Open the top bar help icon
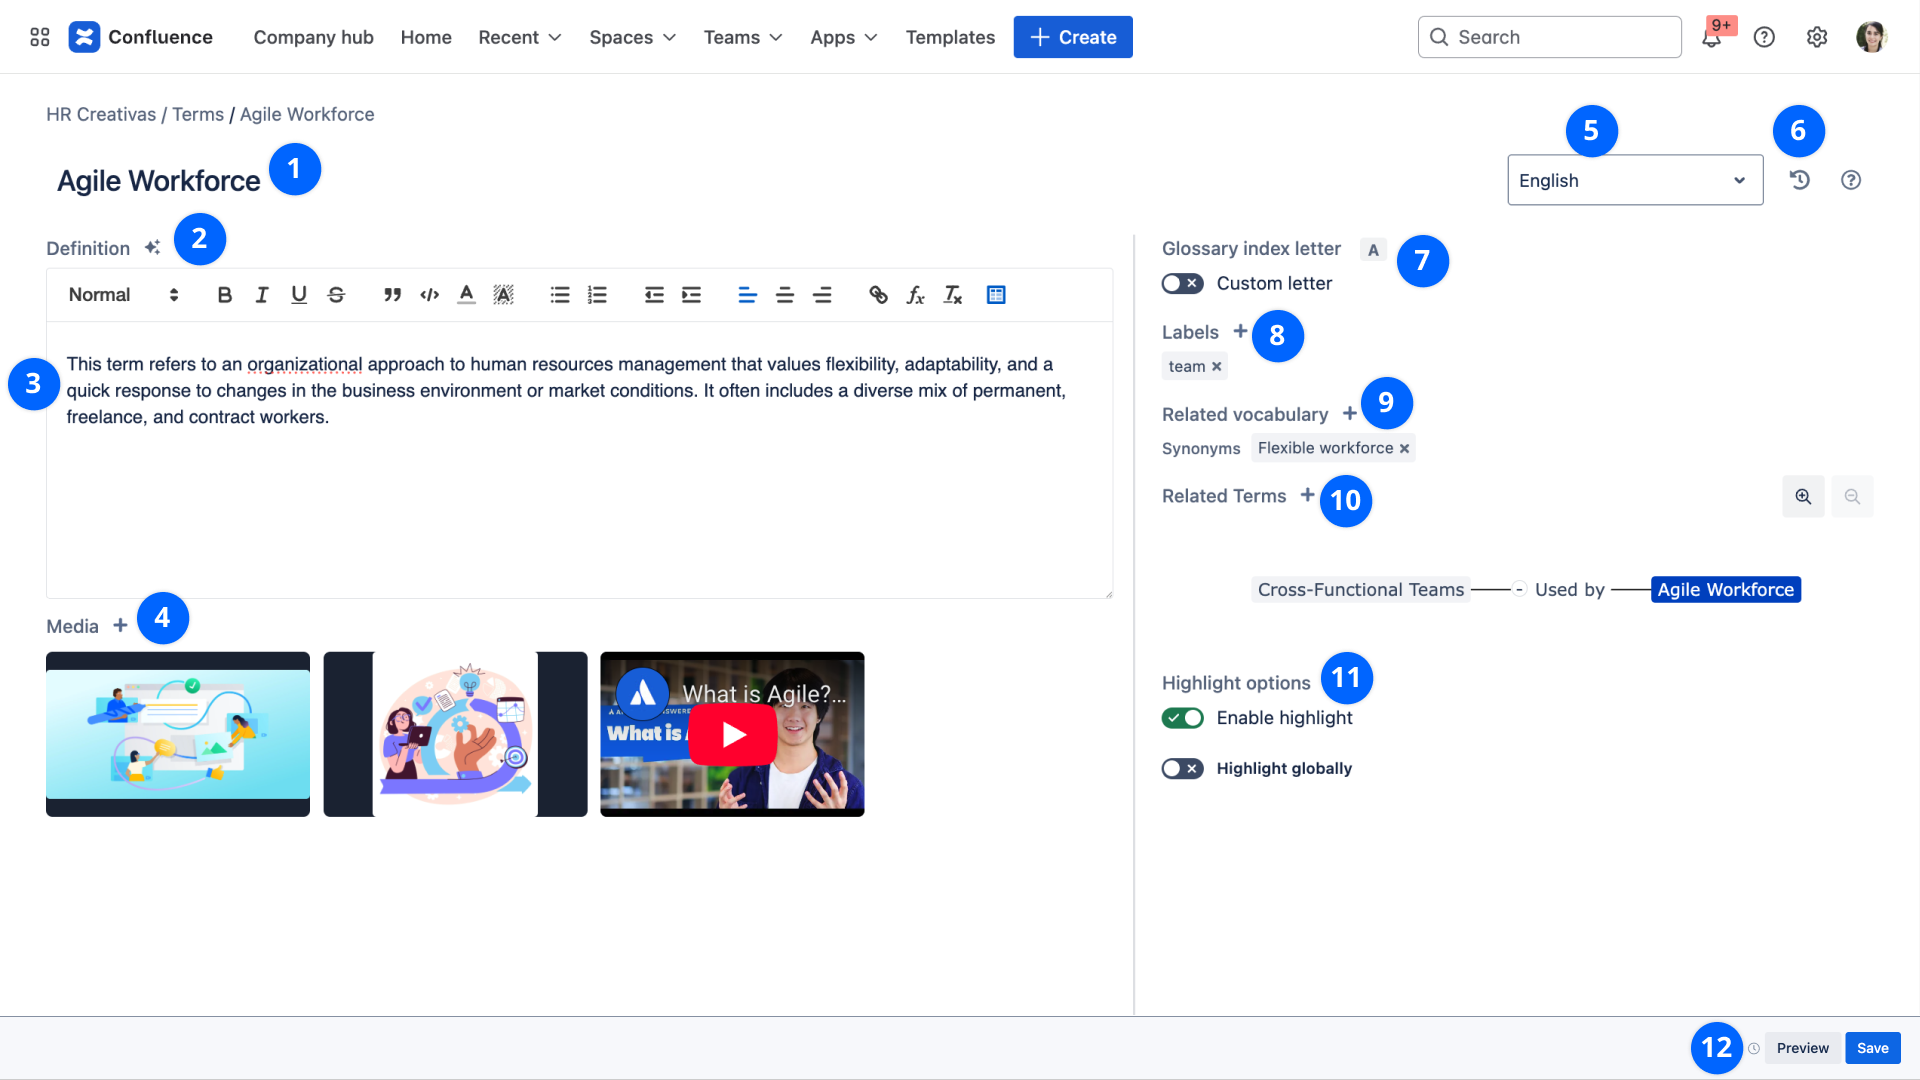This screenshot has width=1920, height=1080. (x=1764, y=37)
